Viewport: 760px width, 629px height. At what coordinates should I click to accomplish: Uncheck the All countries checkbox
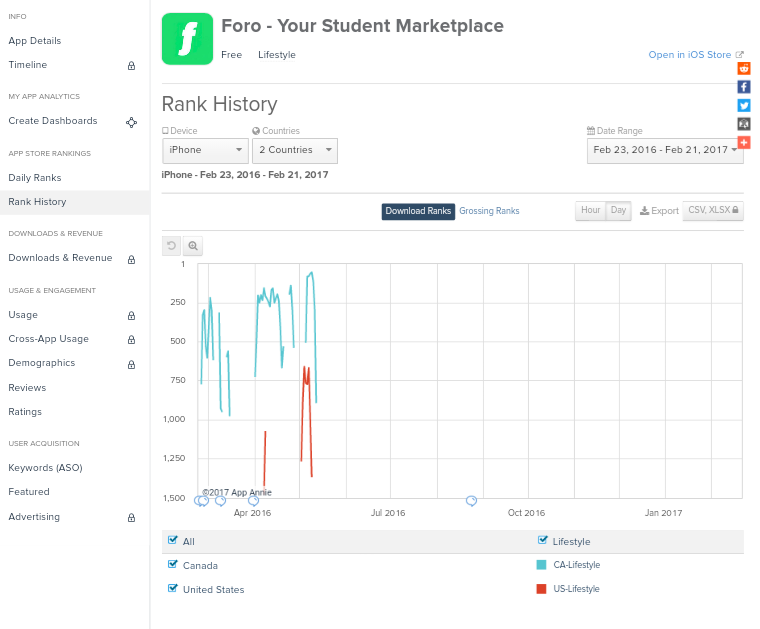173,541
